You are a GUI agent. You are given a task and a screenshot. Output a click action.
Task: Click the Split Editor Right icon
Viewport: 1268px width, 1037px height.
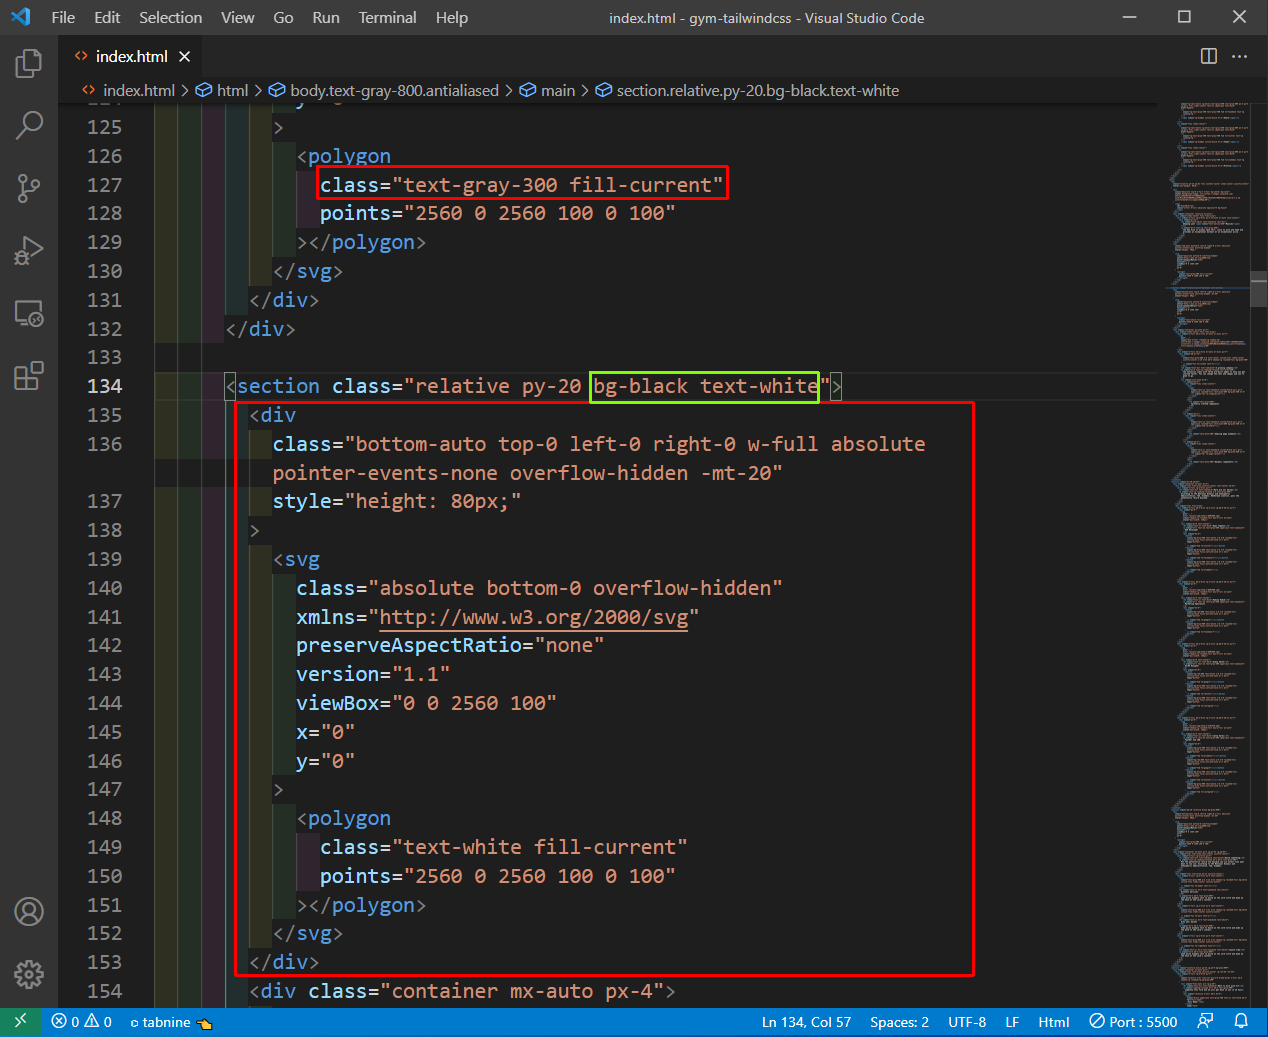point(1209,56)
